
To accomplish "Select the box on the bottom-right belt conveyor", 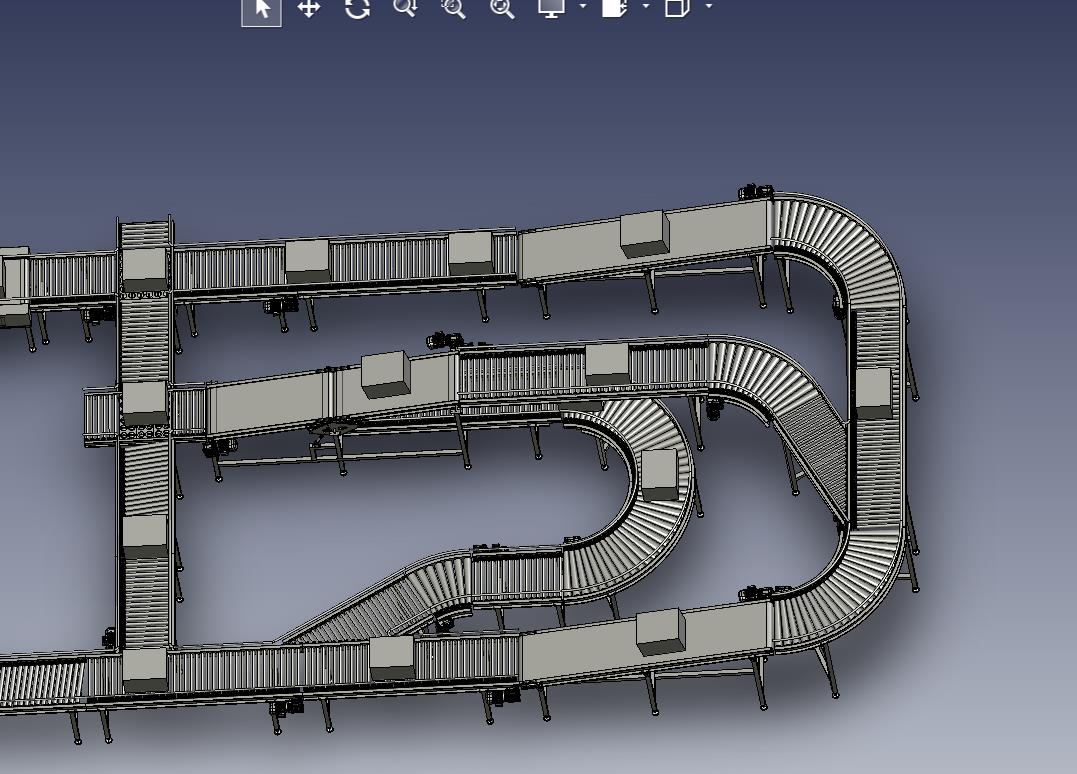I will 660,632.
